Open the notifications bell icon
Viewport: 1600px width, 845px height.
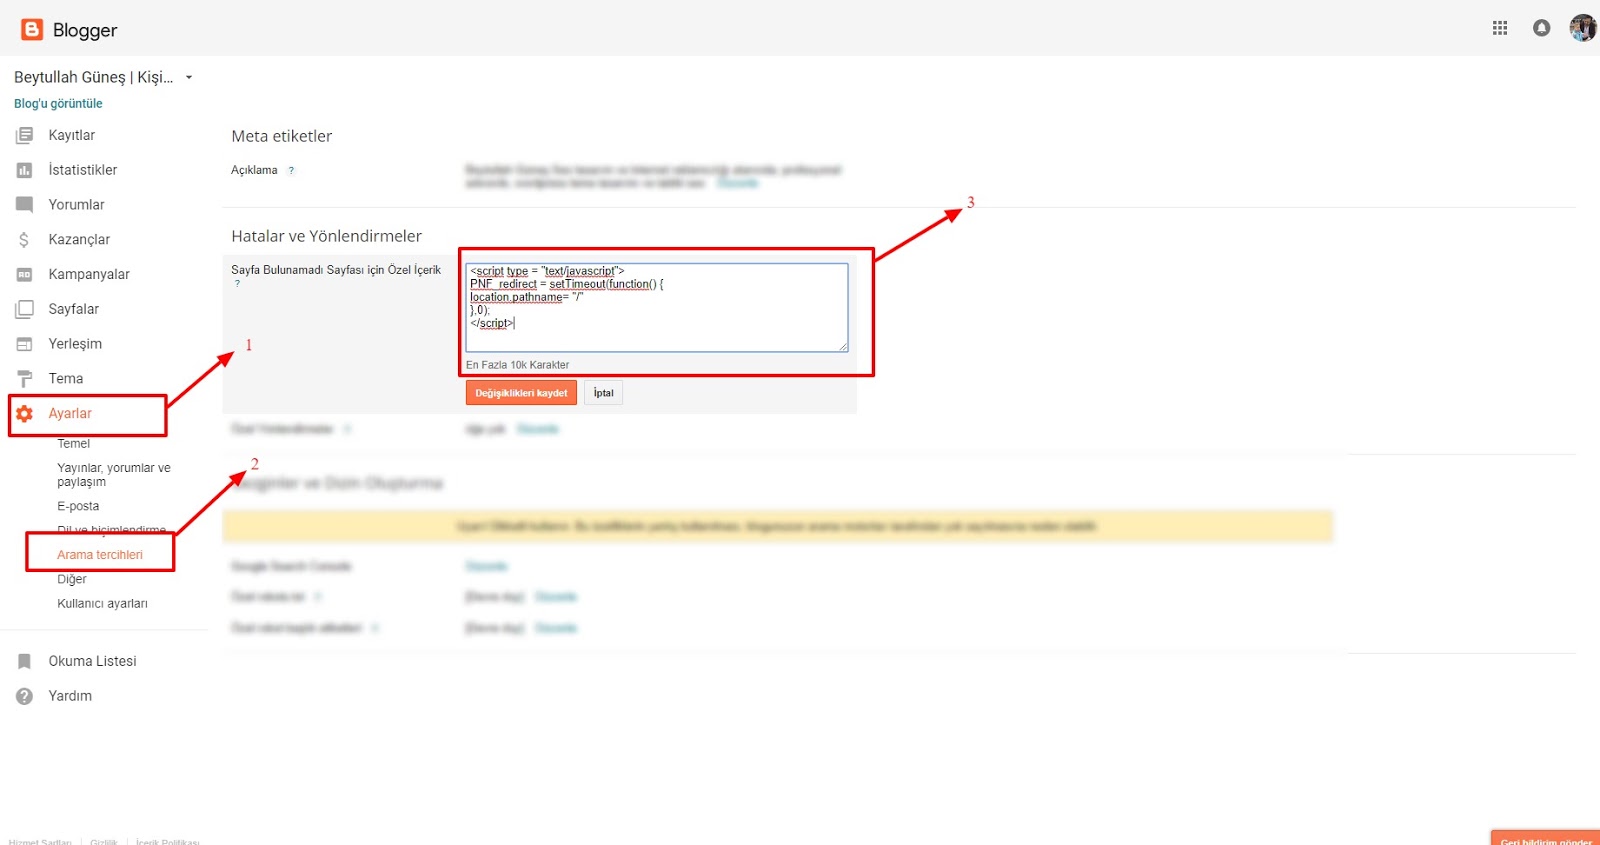[x=1542, y=28]
